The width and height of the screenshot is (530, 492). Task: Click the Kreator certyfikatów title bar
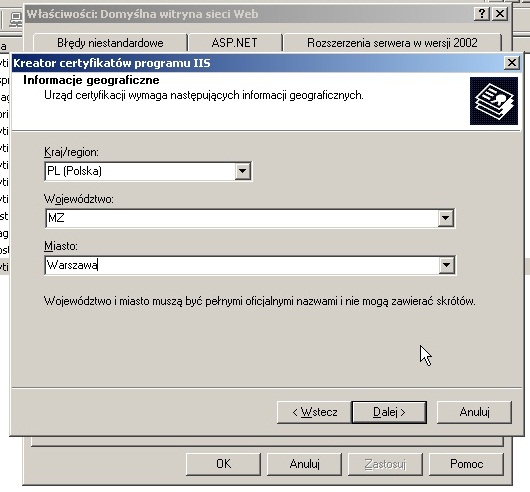pyautogui.click(x=257, y=63)
